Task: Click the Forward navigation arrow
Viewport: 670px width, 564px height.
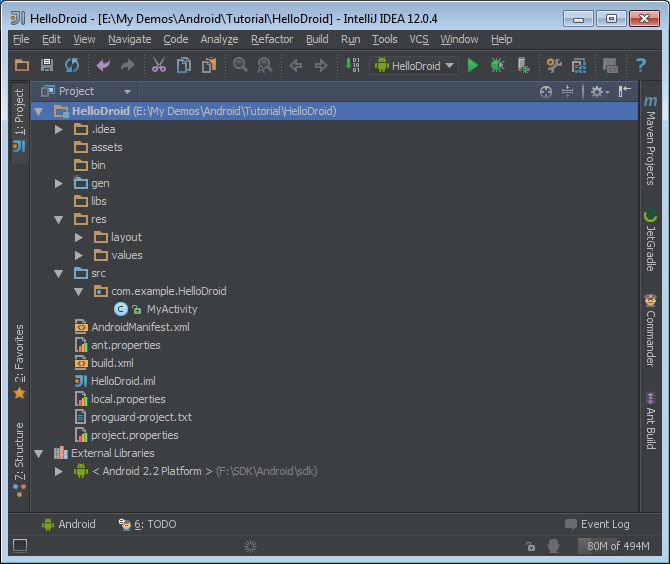Action: (x=321, y=65)
